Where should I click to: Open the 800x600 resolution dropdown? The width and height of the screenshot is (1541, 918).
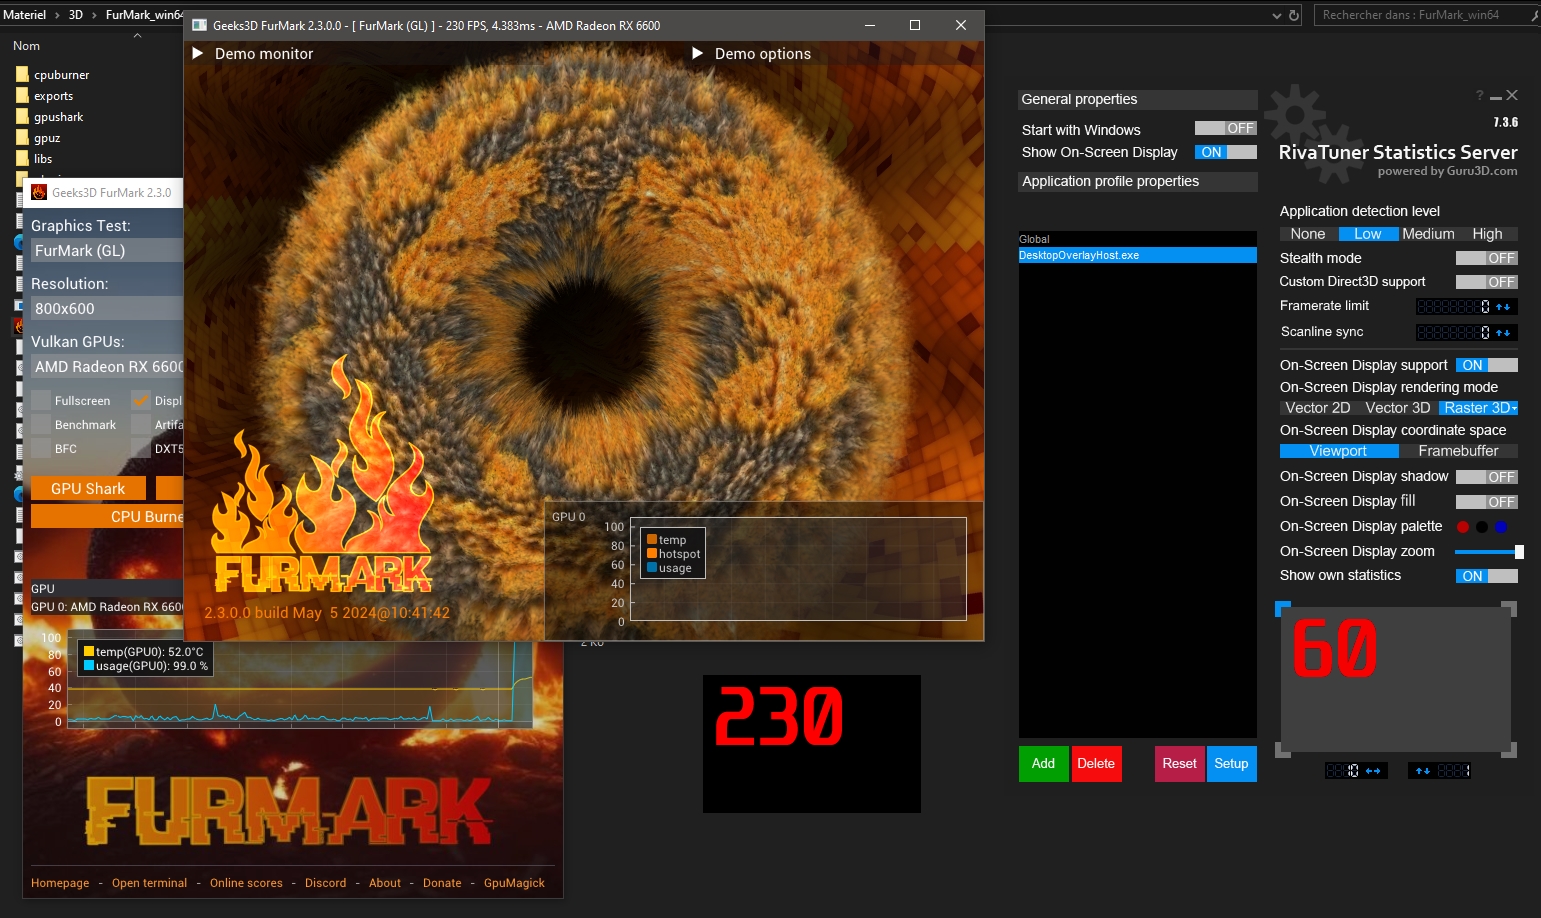pyautogui.click(x=106, y=309)
